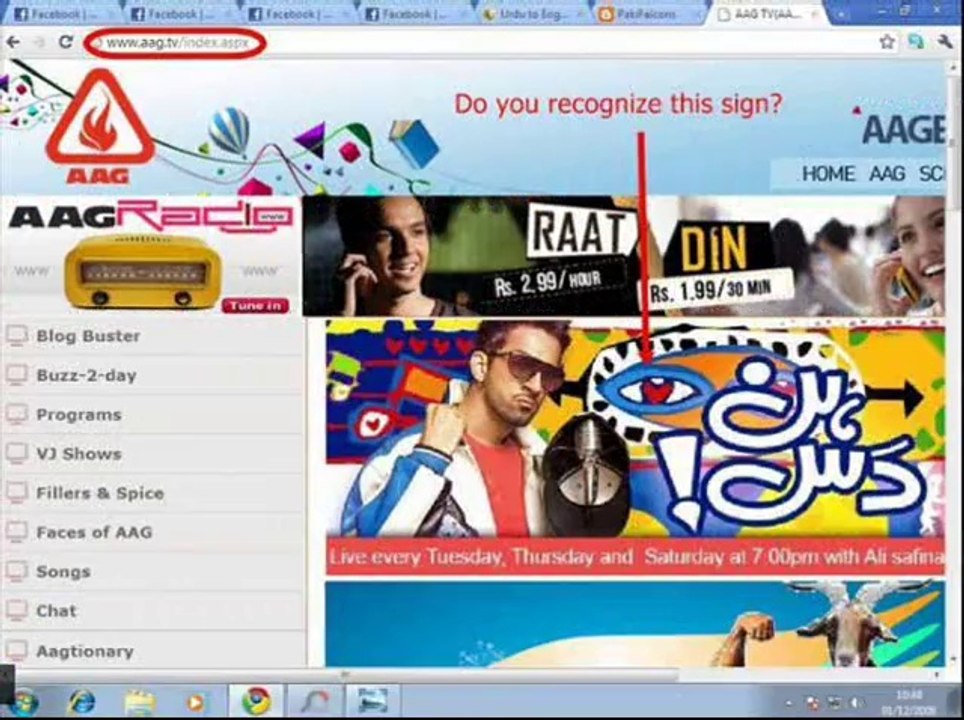This screenshot has width=964, height=720.
Task: Bookmark this page with the star icon
Action: pos(887,42)
